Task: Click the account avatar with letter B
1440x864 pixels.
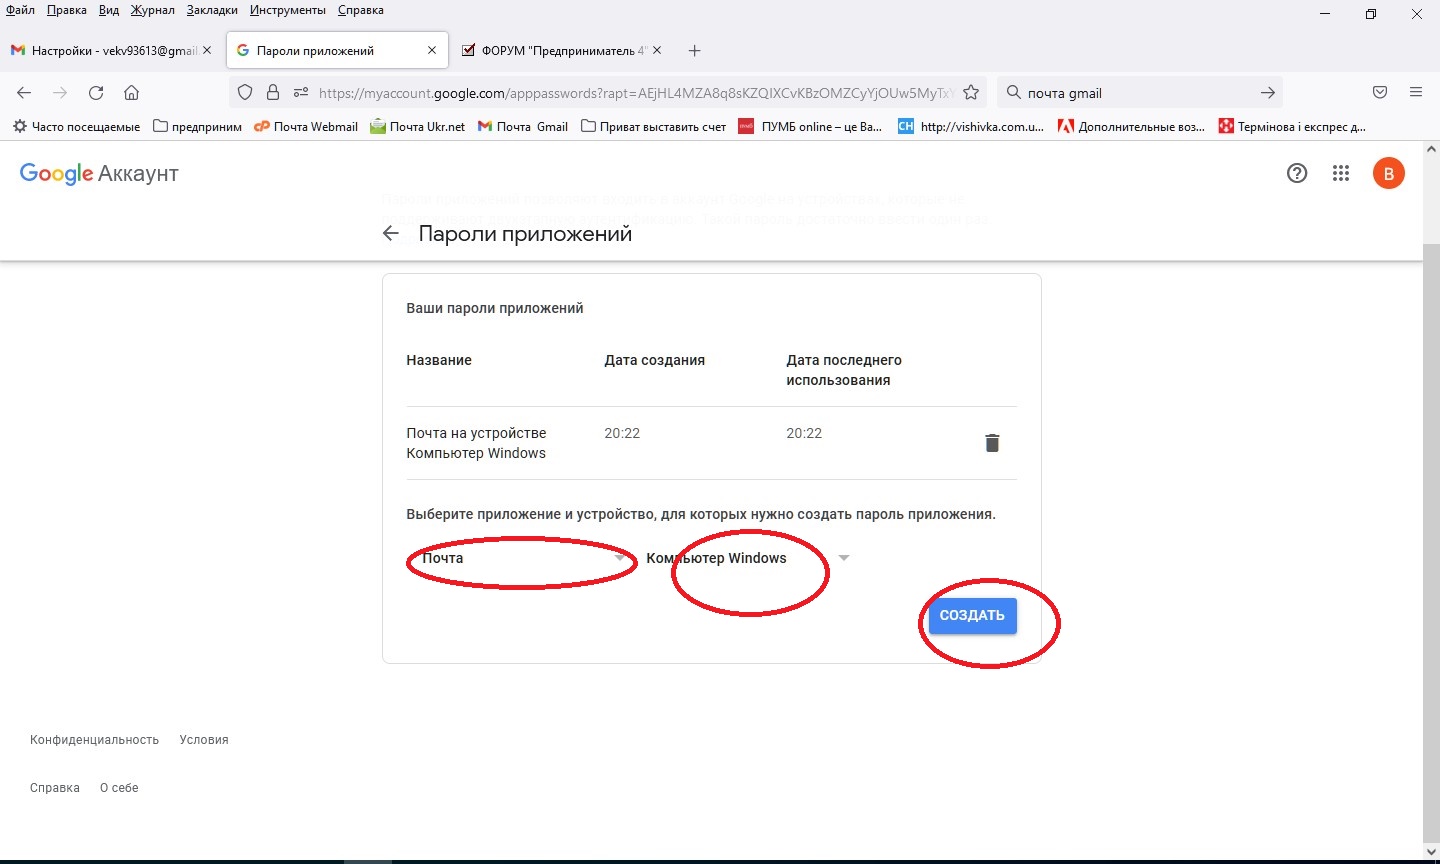Action: (x=1388, y=174)
